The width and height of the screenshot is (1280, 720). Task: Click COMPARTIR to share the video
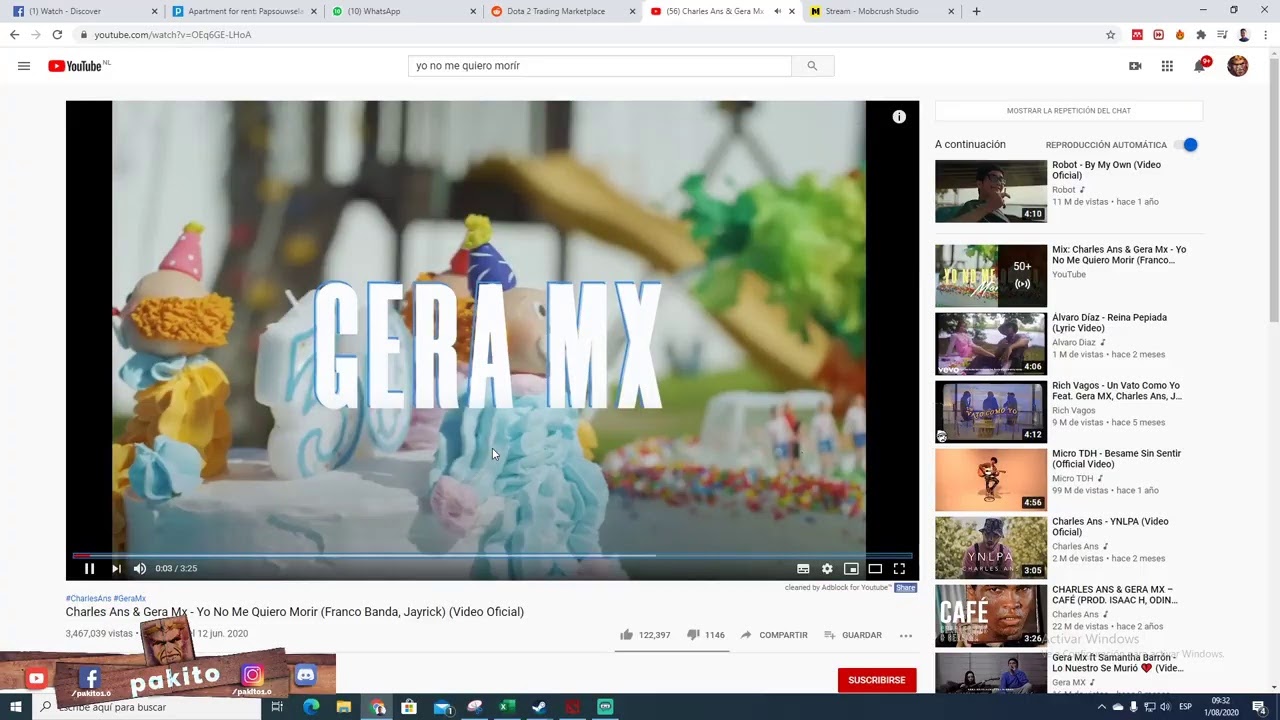click(774, 635)
